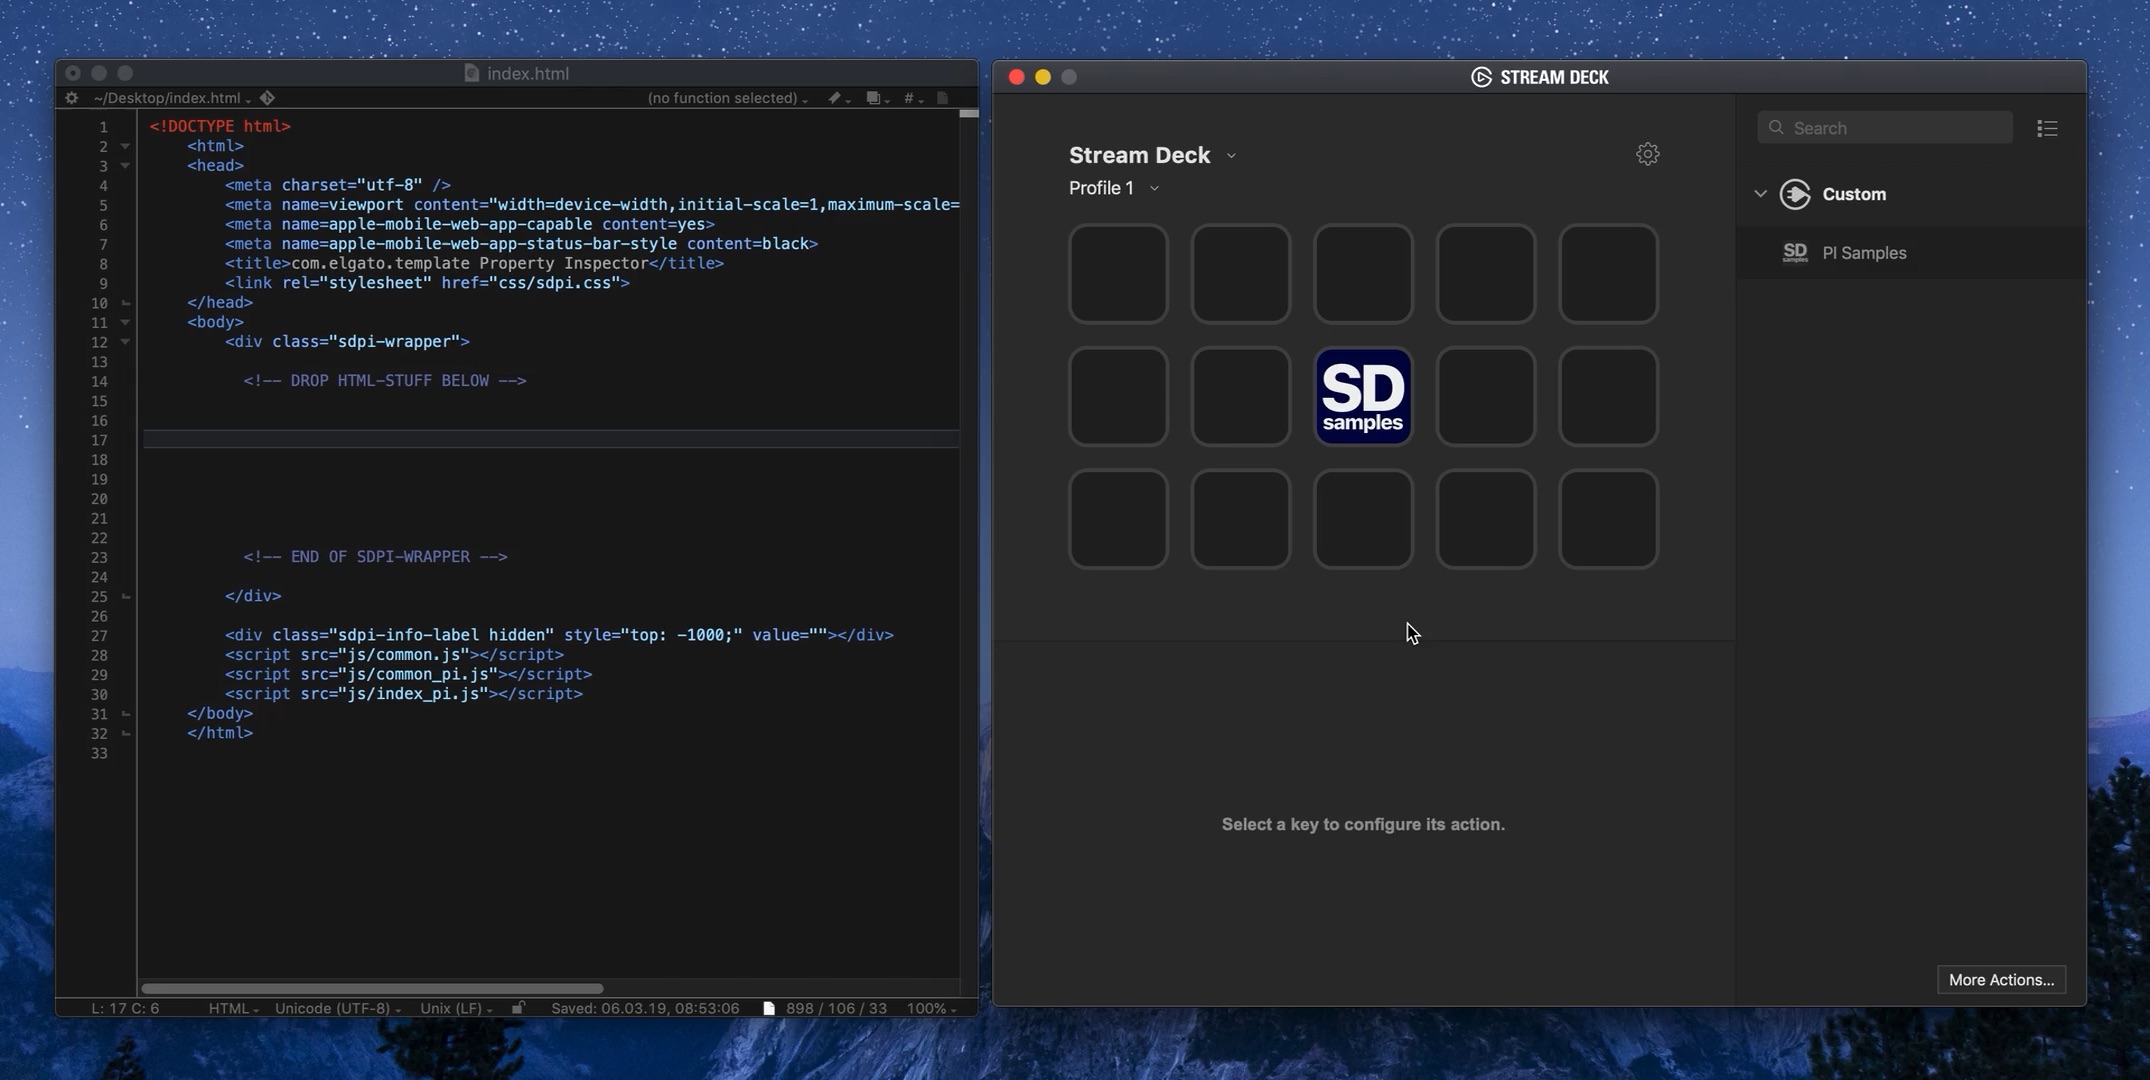Click the sdpi-info-label div on line 27

pyautogui.click(x=559, y=635)
